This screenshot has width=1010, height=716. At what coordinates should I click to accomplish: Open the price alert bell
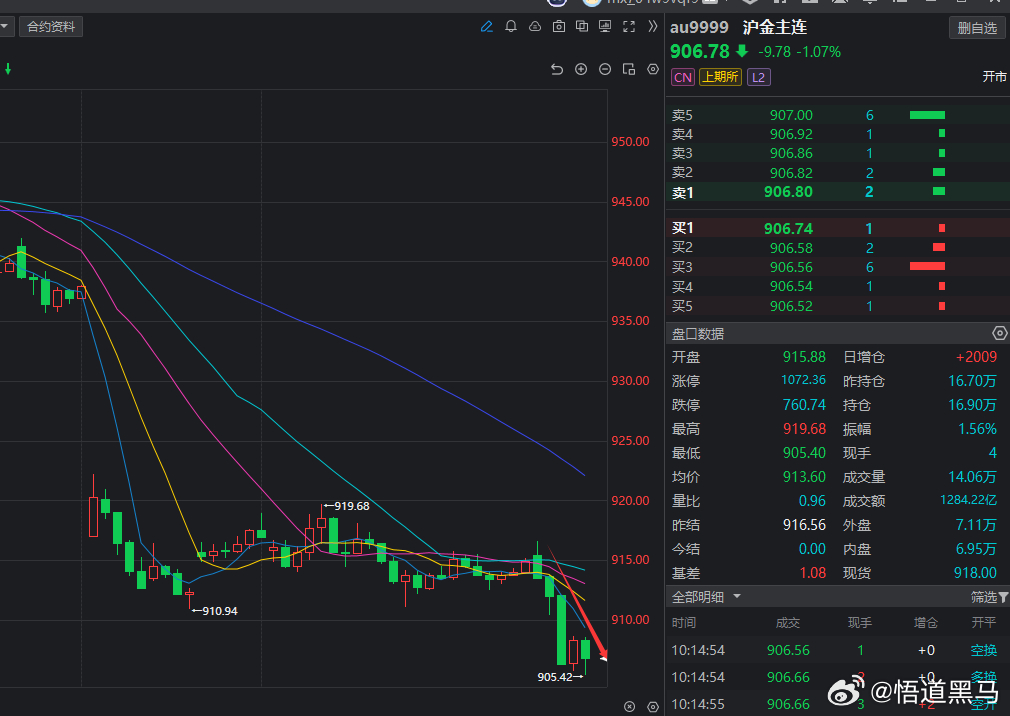511,26
